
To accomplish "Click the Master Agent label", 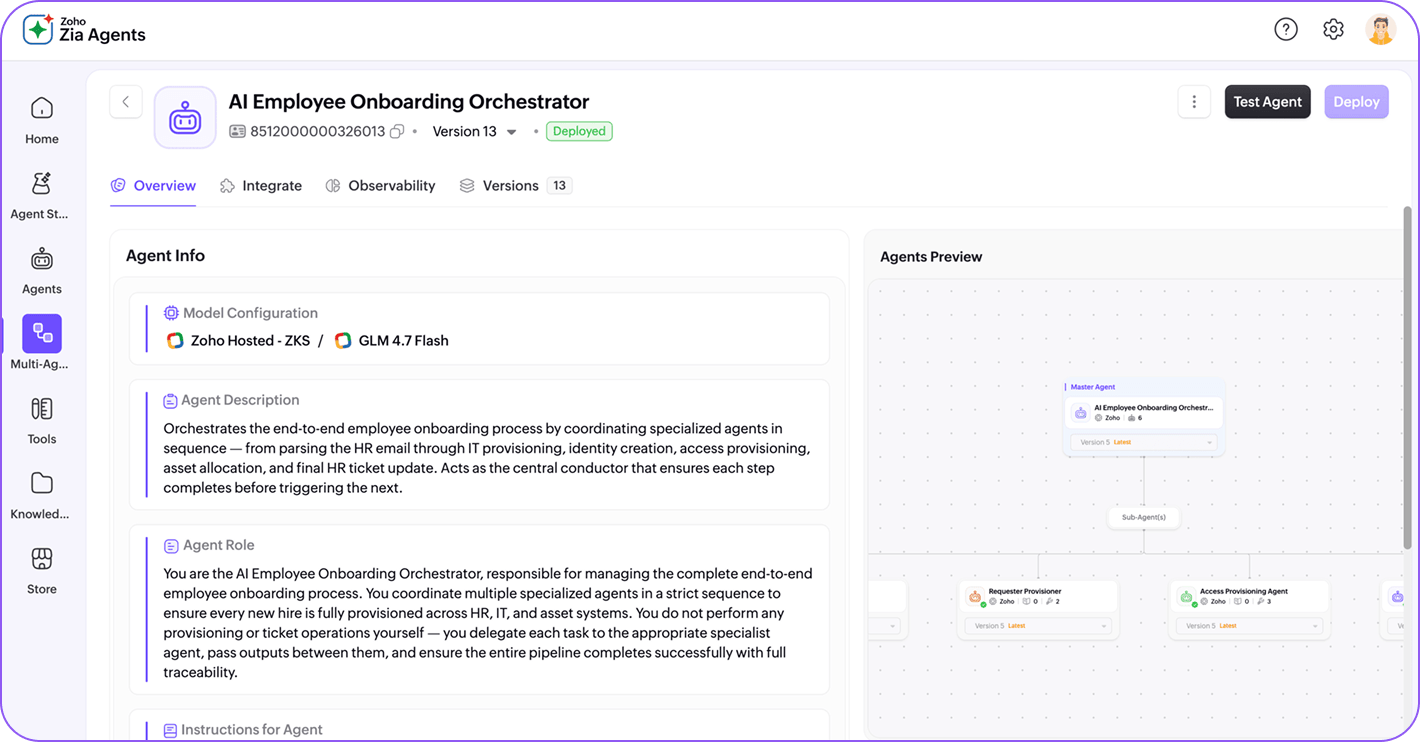I will click(1093, 387).
